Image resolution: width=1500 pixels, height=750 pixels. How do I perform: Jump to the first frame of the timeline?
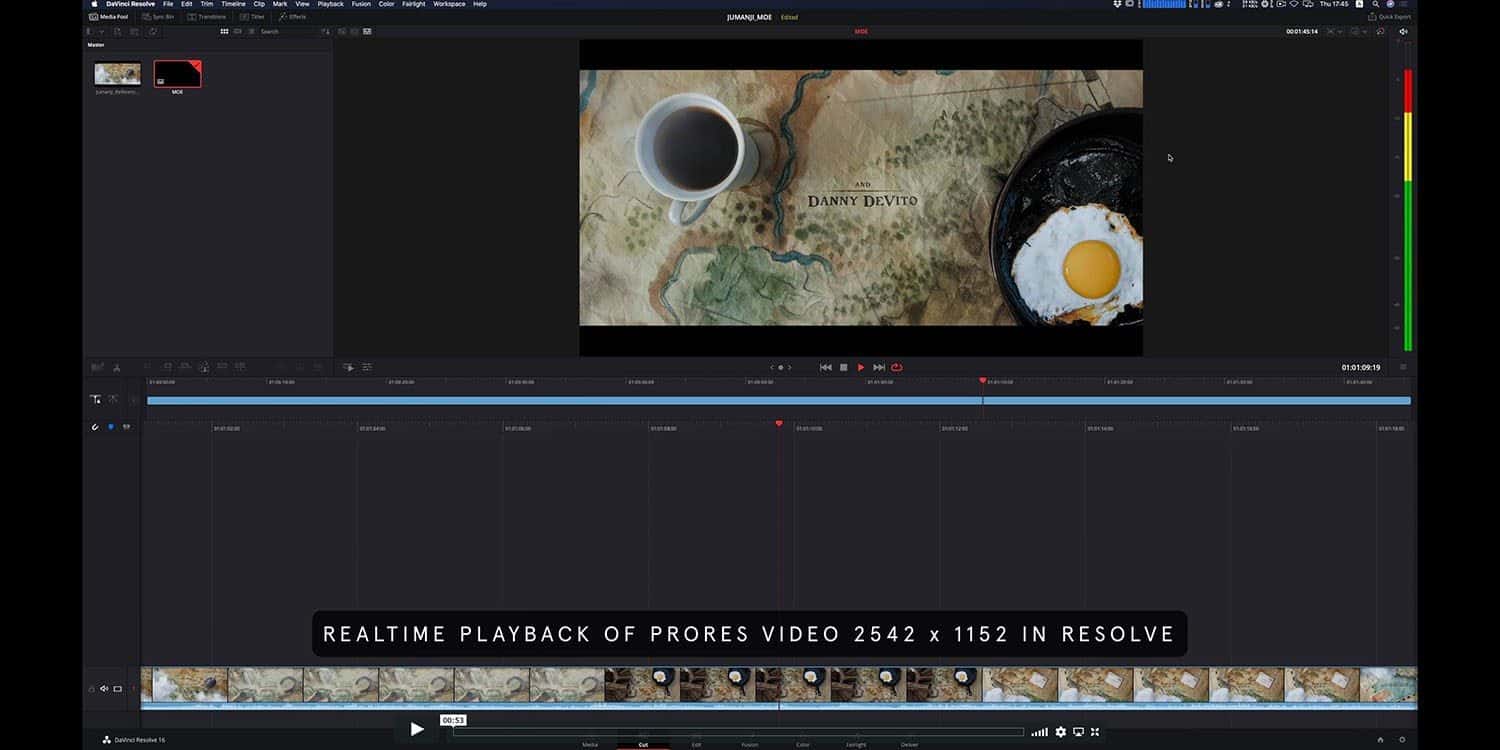825,367
